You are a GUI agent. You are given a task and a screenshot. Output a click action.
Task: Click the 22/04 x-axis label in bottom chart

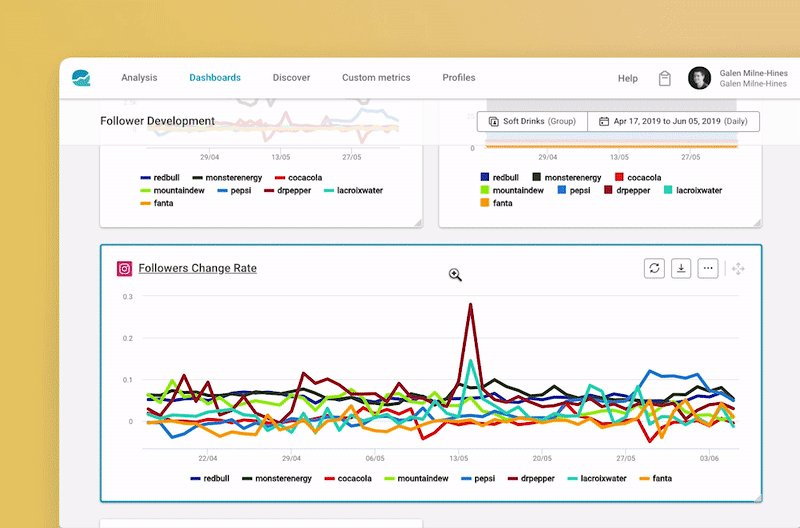click(x=208, y=458)
